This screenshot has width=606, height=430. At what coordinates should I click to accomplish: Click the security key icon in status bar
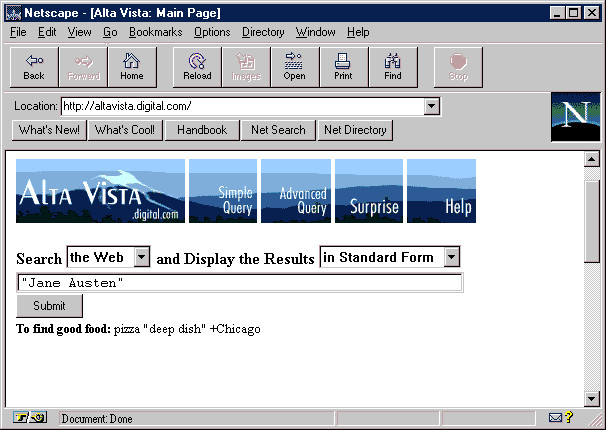point(30,418)
